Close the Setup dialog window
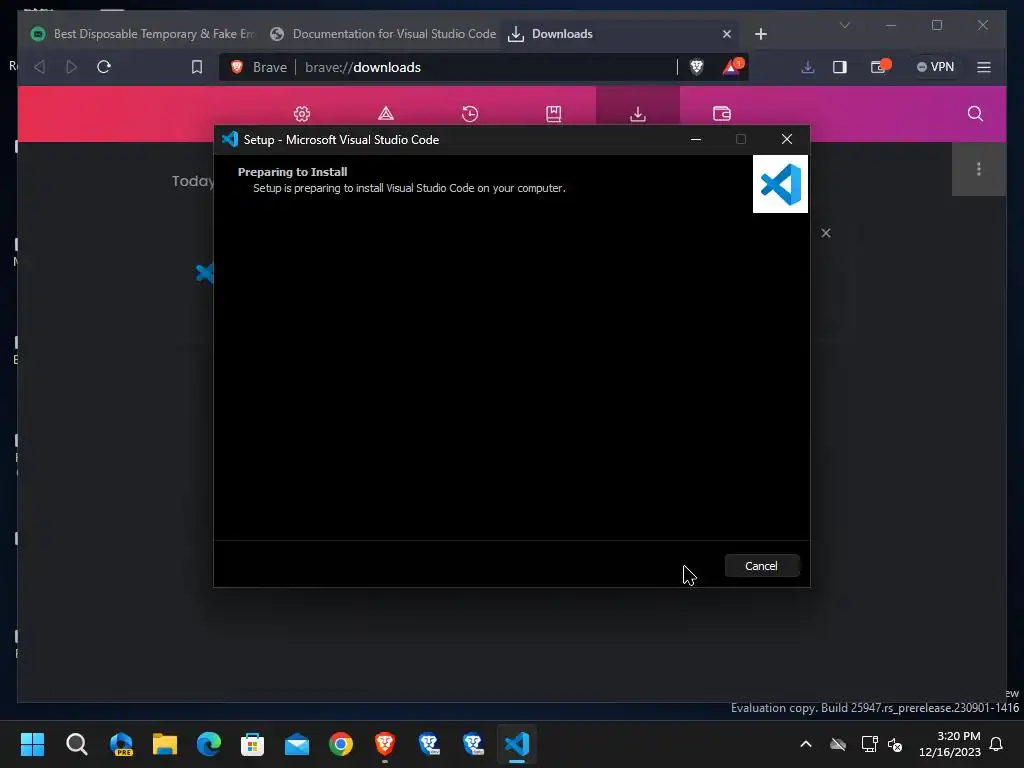This screenshot has width=1024, height=768. 786,139
